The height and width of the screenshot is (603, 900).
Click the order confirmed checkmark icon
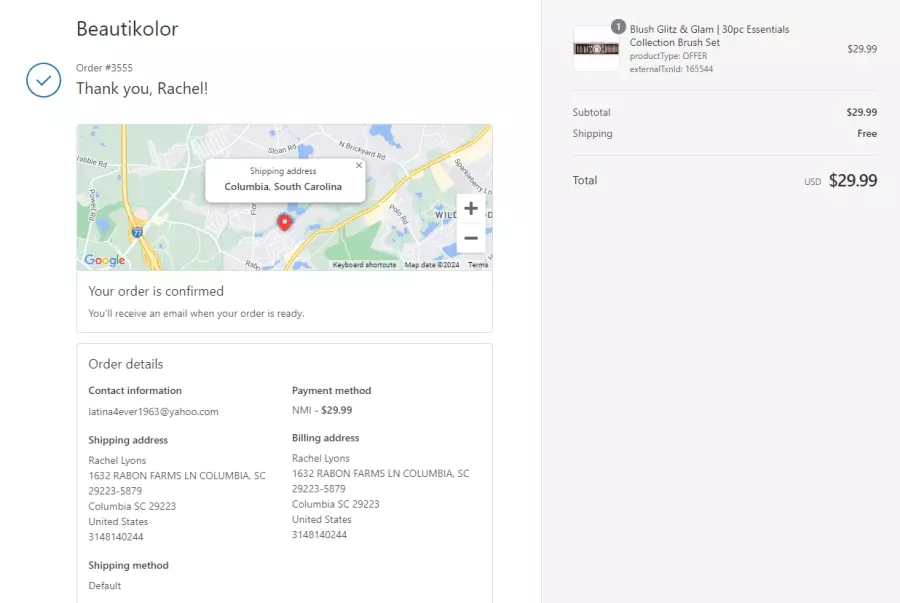click(44, 80)
